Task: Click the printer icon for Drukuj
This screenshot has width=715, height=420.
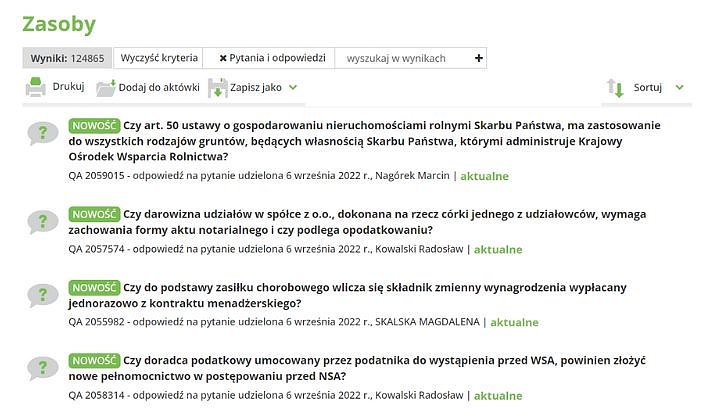Action: [x=35, y=88]
